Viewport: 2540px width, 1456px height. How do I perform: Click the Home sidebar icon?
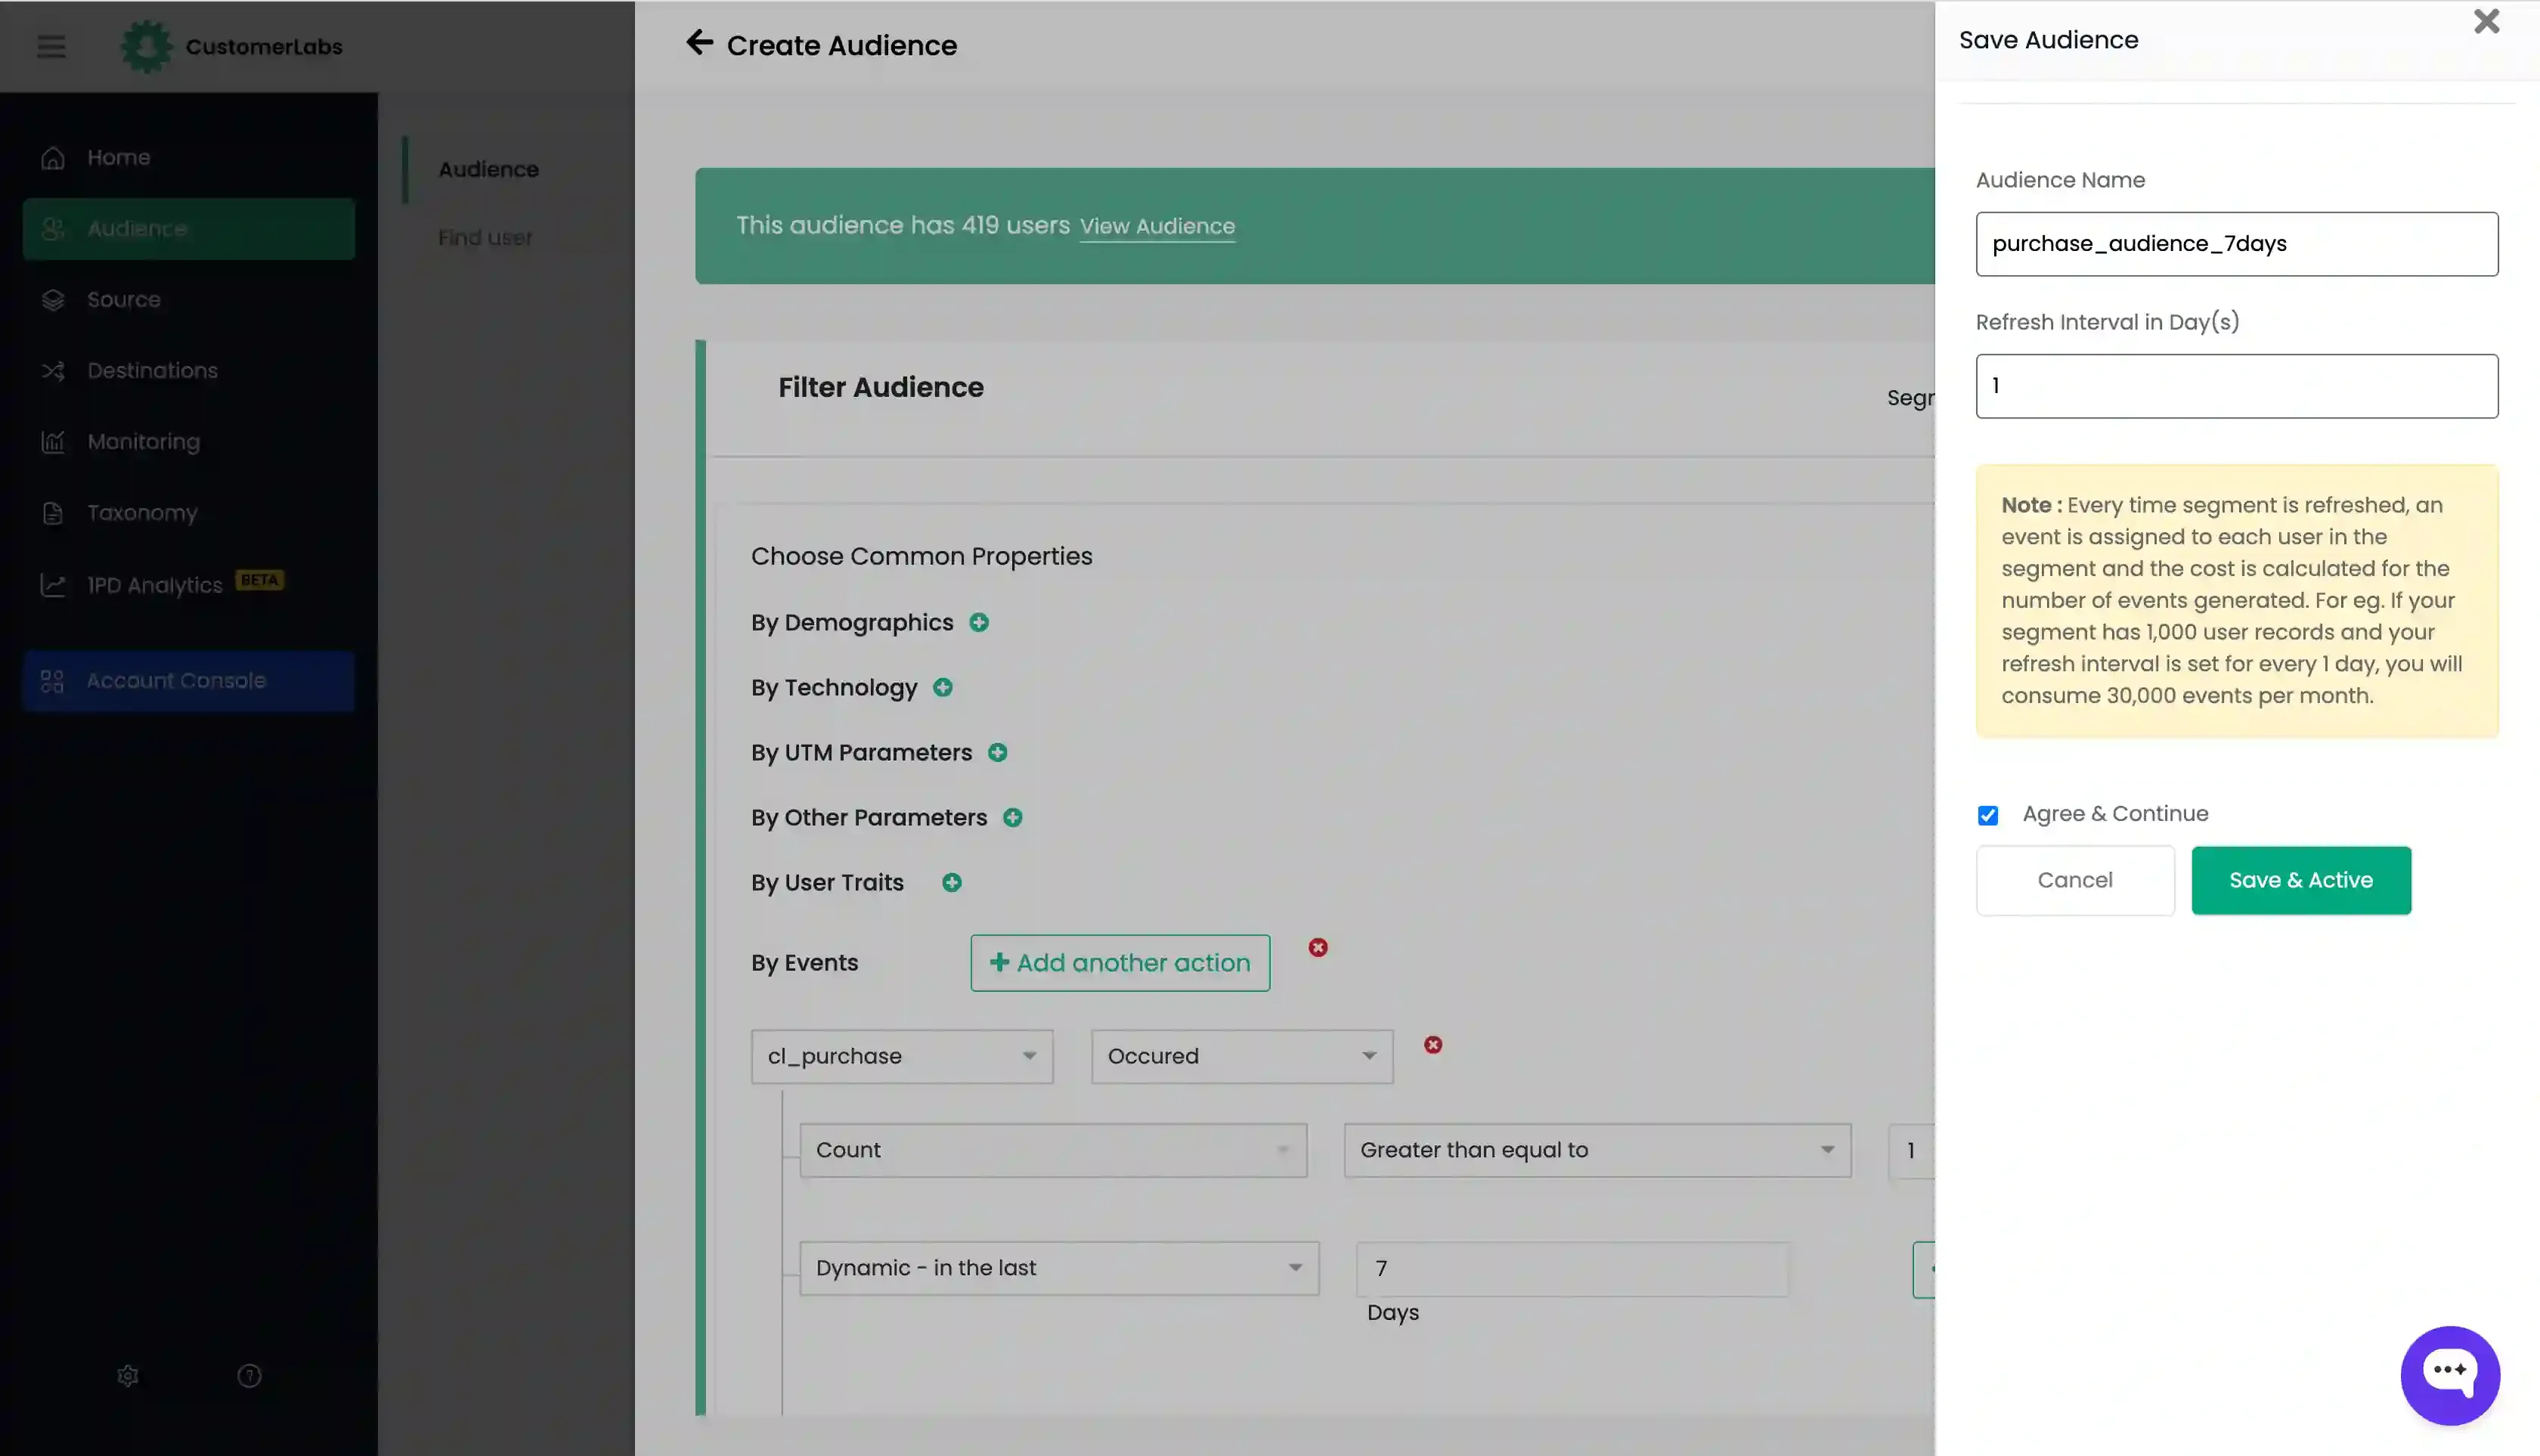(x=53, y=158)
